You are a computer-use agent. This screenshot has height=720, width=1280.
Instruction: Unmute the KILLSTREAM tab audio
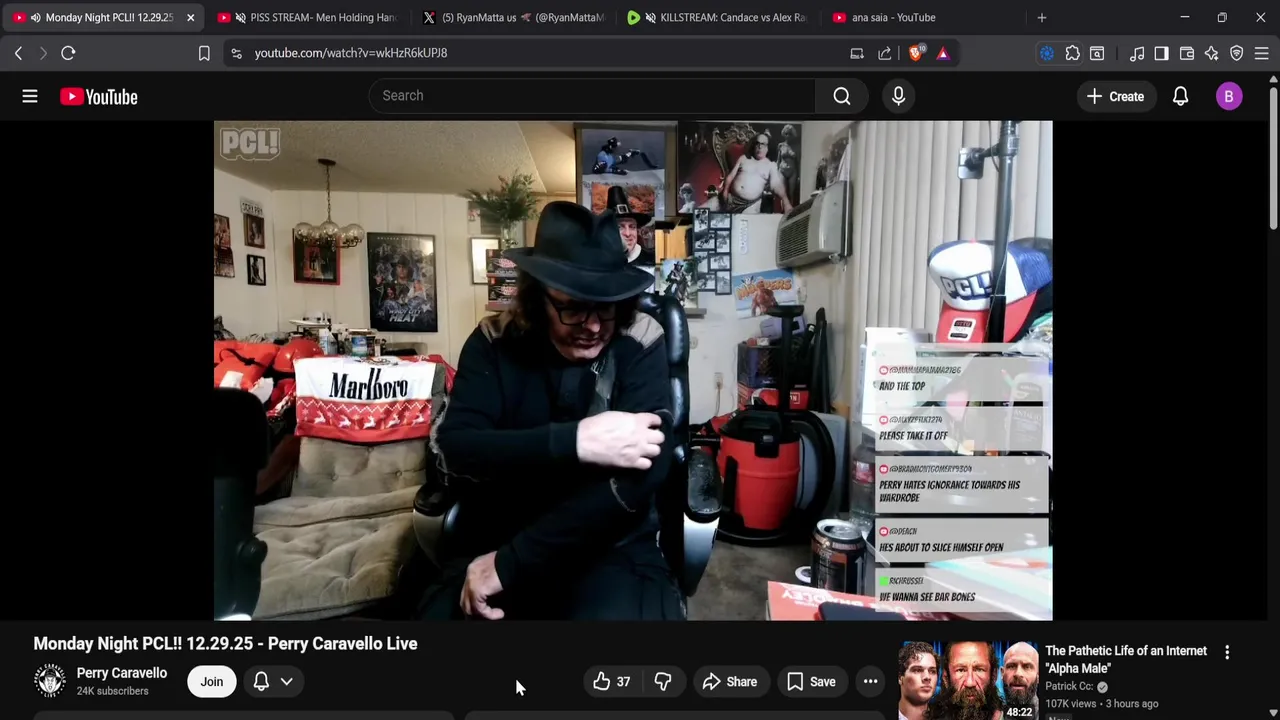650,17
